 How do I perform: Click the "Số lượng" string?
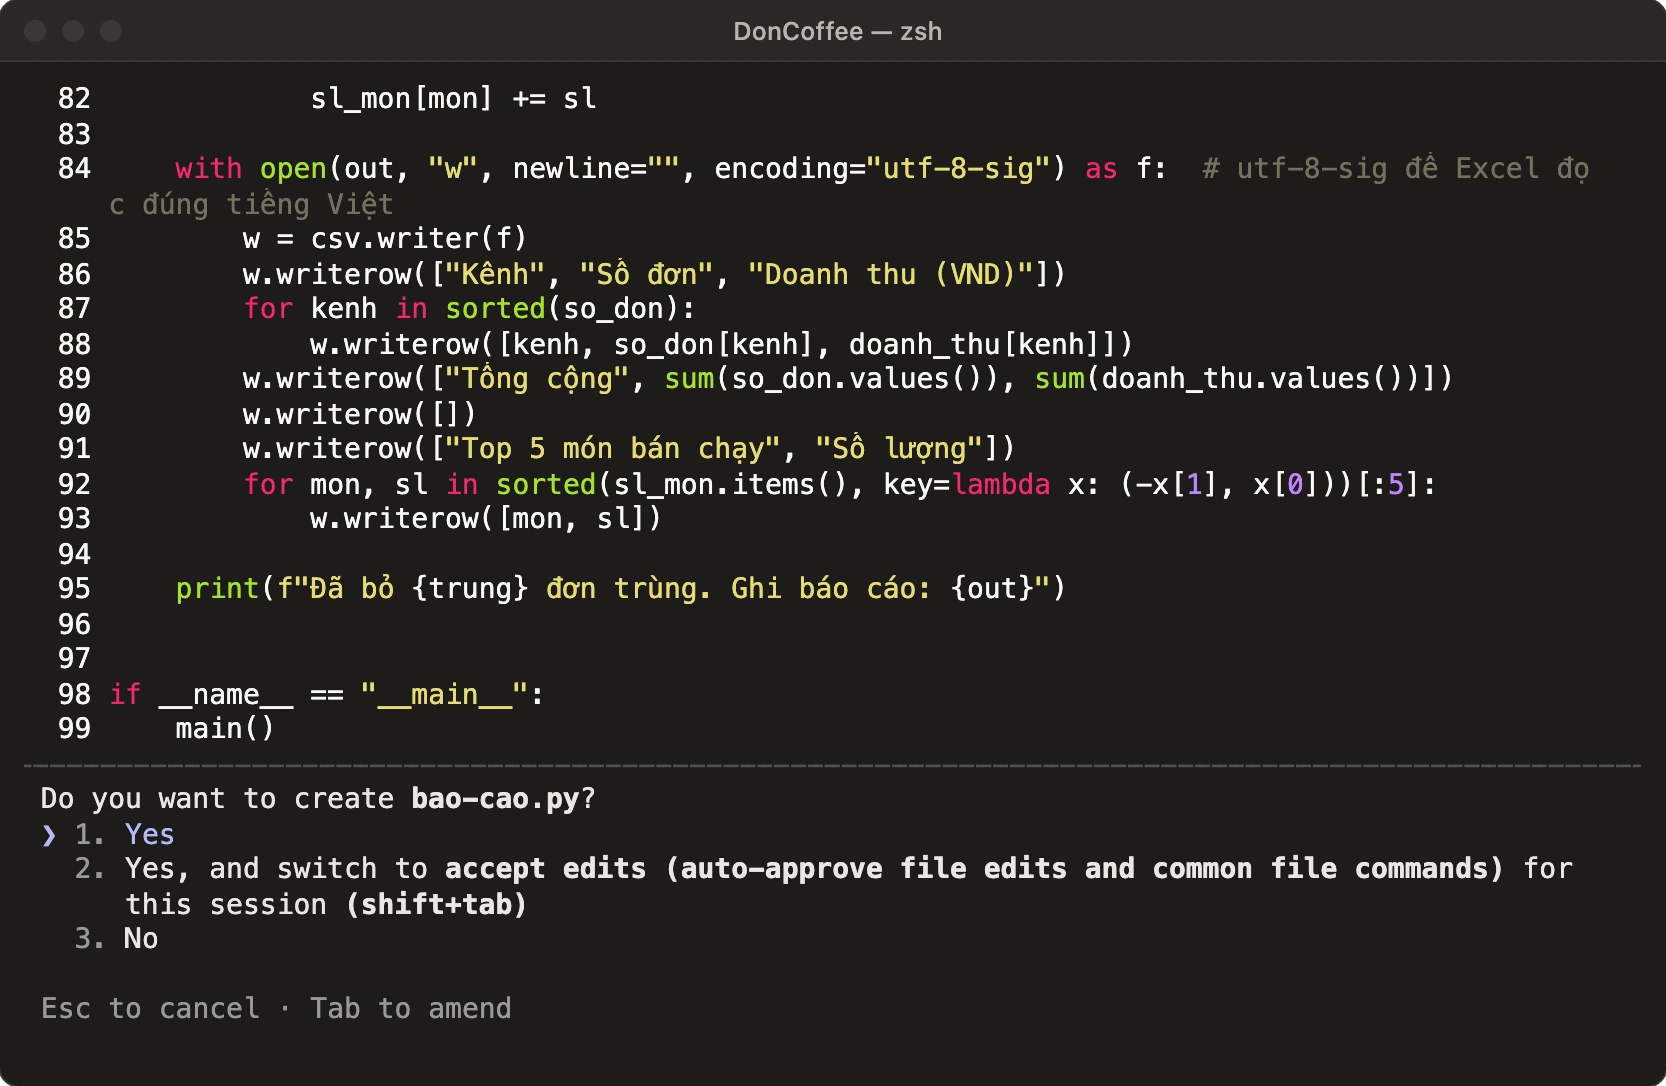pyautogui.click(x=899, y=448)
